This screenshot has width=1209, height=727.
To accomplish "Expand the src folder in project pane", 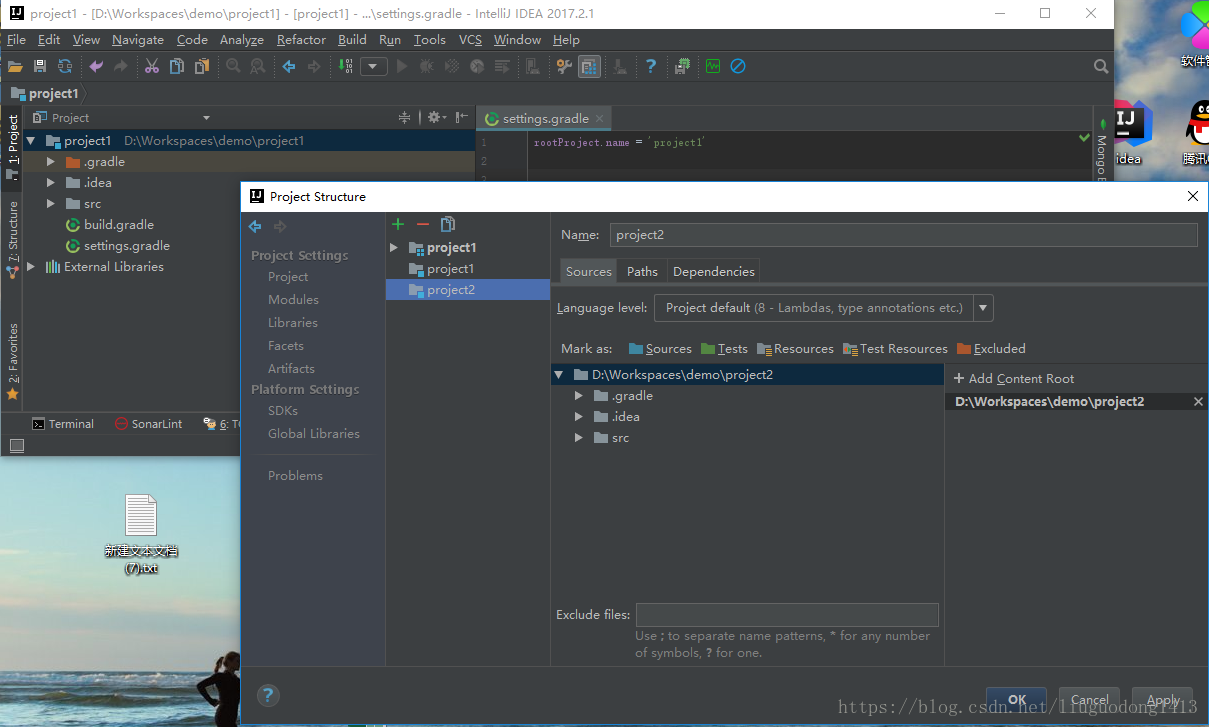I will tap(51, 204).
